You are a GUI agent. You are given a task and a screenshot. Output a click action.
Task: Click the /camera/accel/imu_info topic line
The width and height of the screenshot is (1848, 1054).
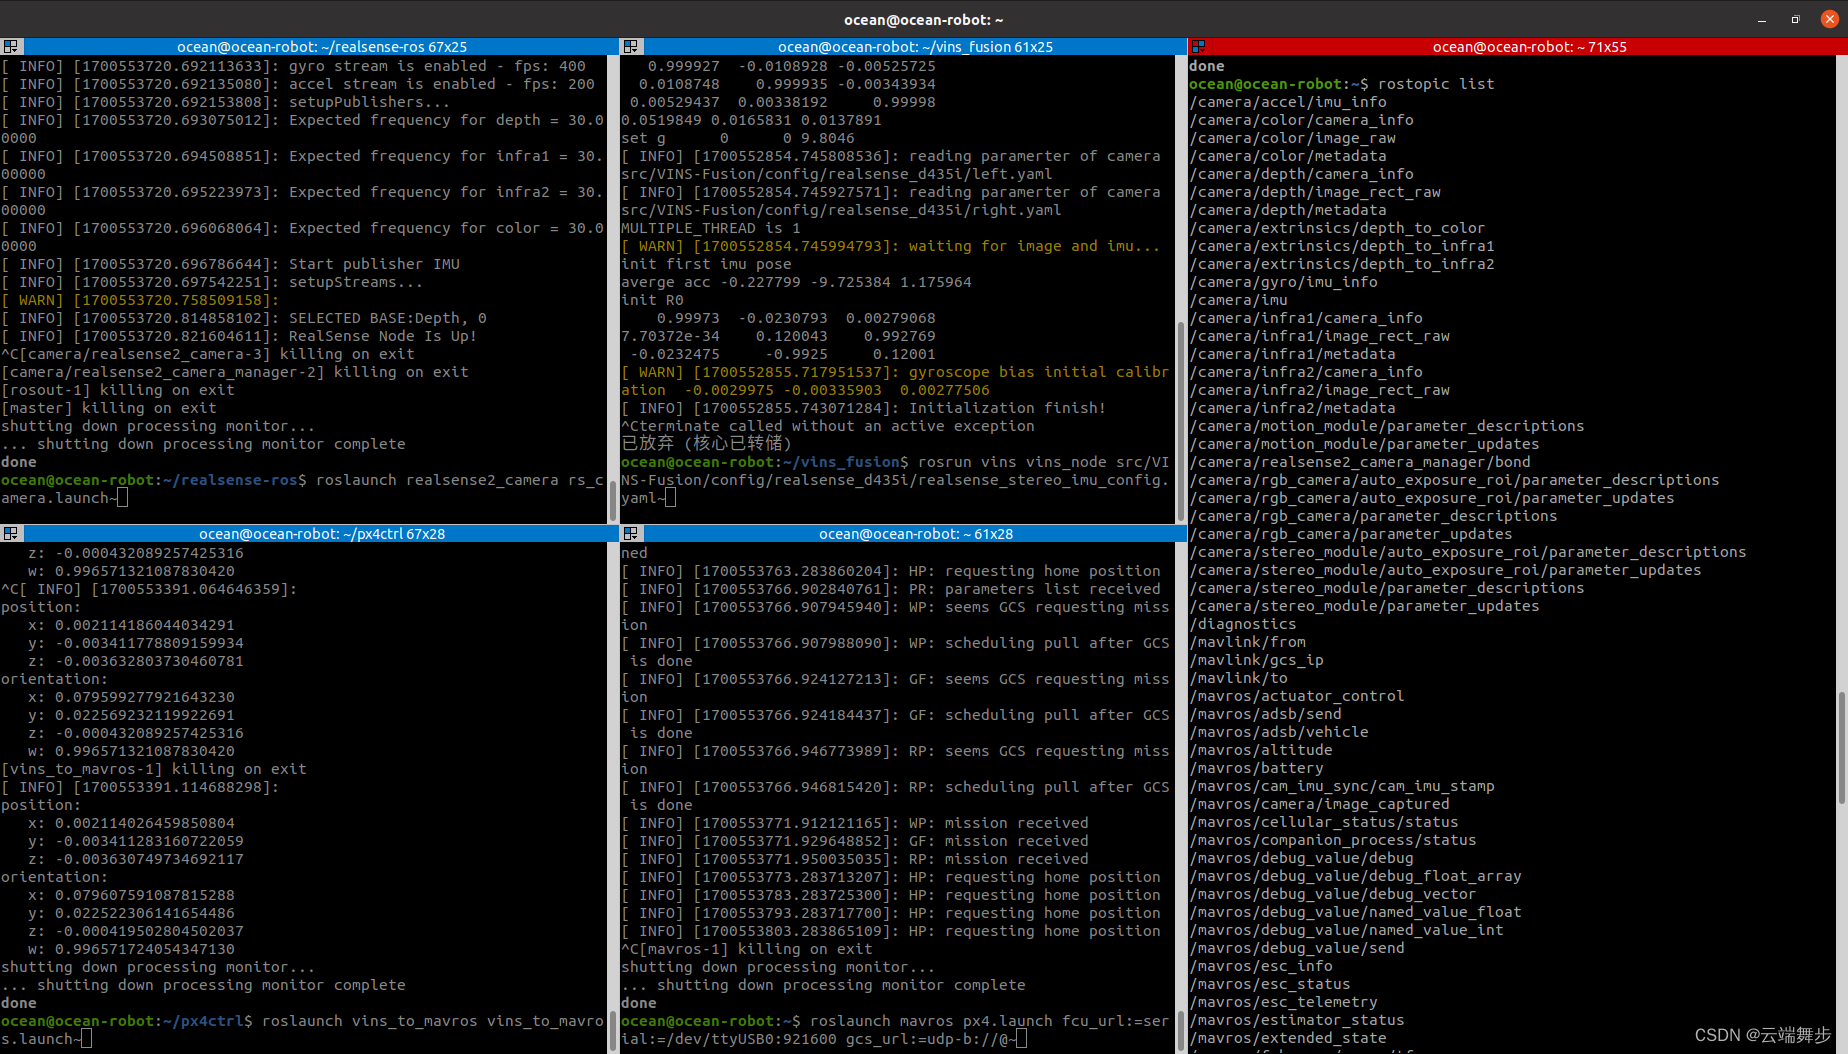click(x=1288, y=102)
